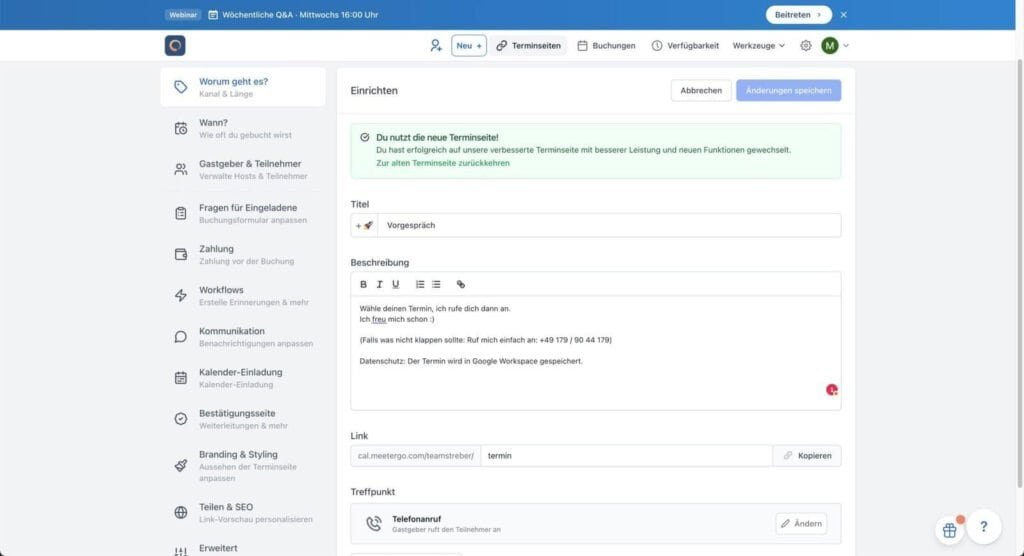Open the gift box widget
1024x556 pixels.
950,530
